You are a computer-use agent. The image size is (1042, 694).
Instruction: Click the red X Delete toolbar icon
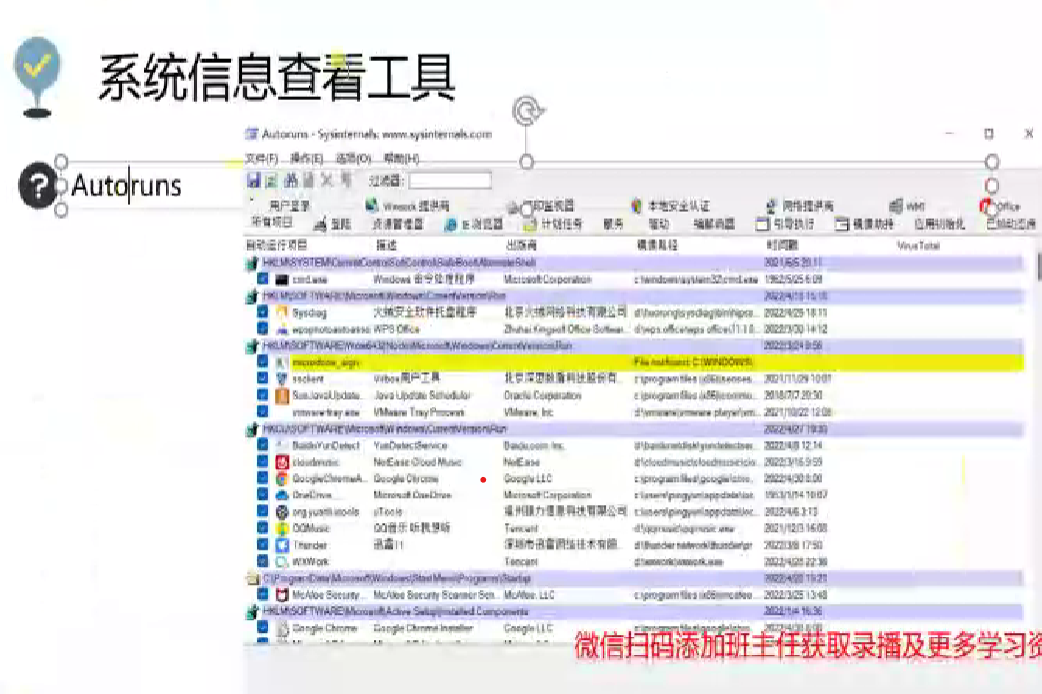point(327,180)
